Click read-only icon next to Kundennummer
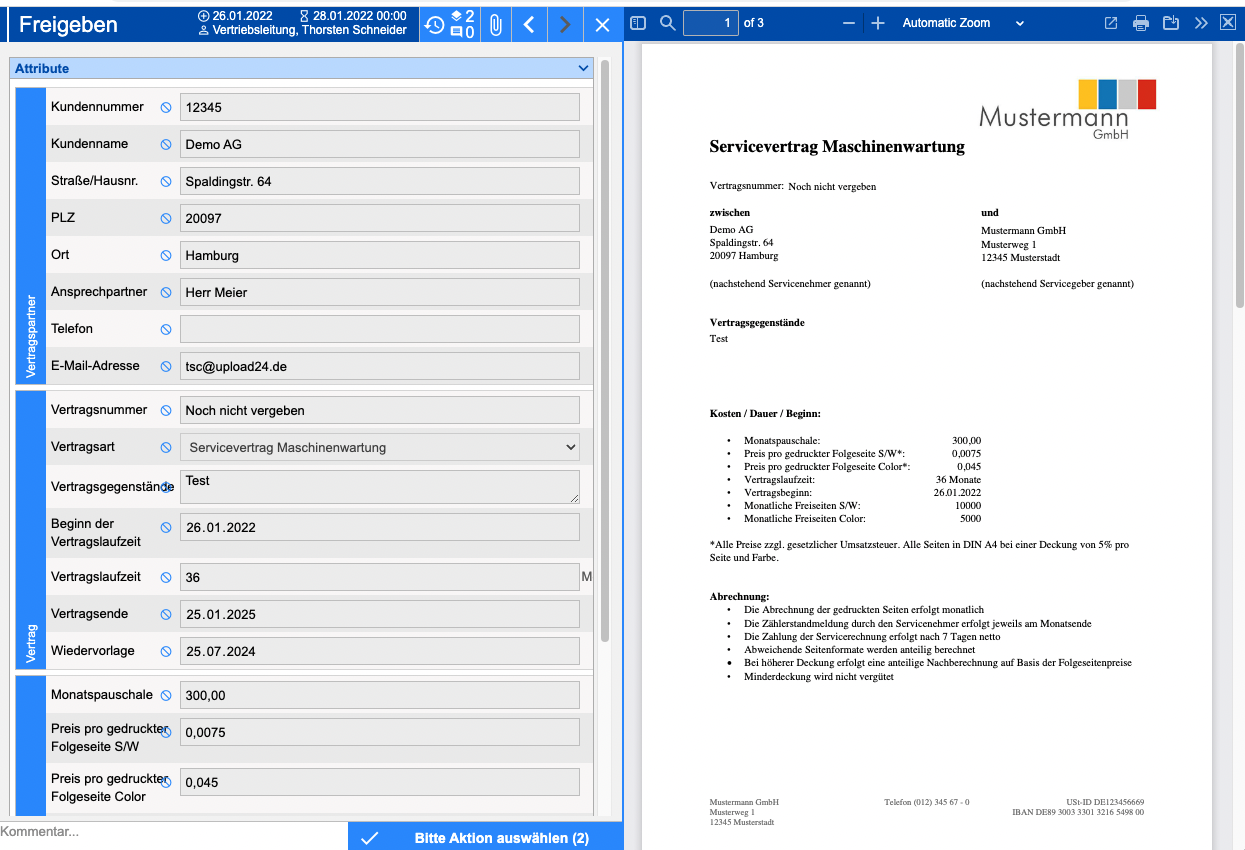This screenshot has width=1245, height=850. pyautogui.click(x=166, y=107)
